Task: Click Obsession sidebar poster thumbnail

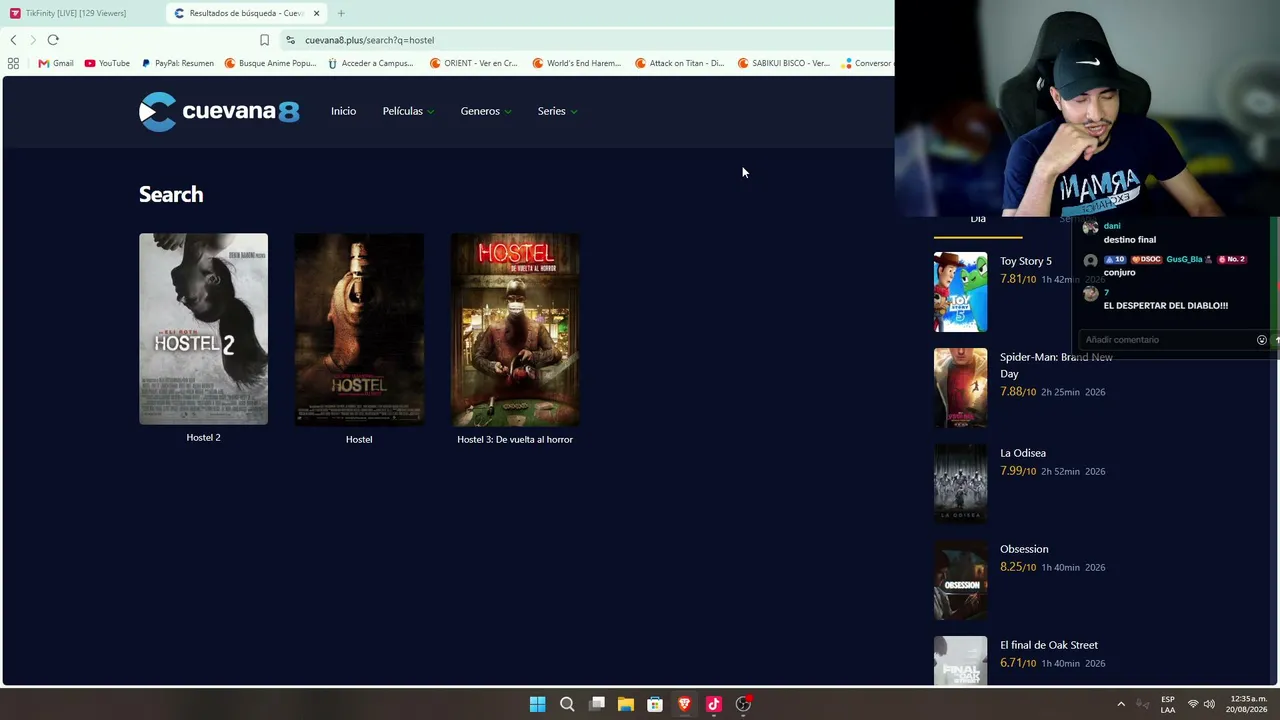Action: pyautogui.click(x=960, y=580)
